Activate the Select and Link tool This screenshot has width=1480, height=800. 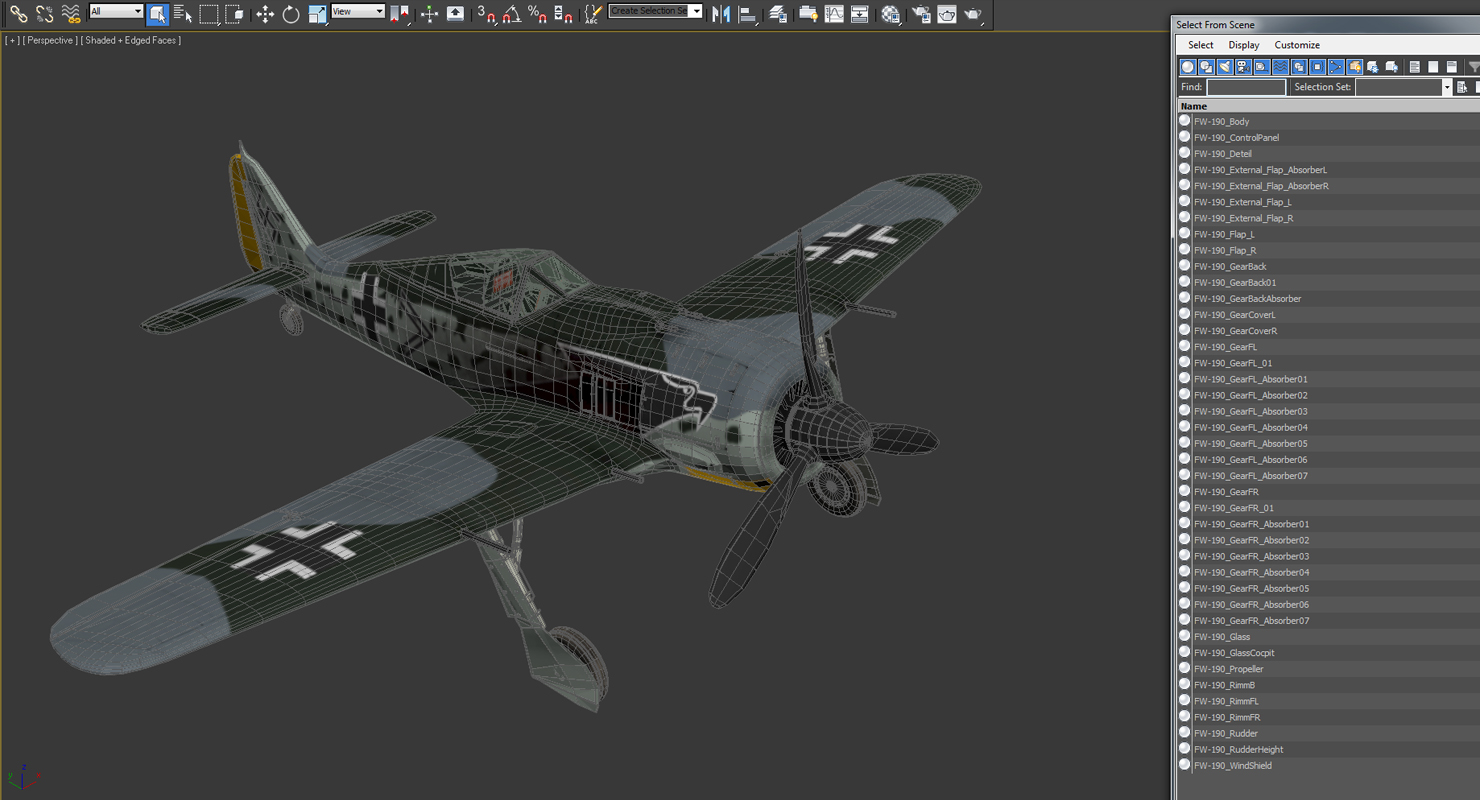[18, 14]
